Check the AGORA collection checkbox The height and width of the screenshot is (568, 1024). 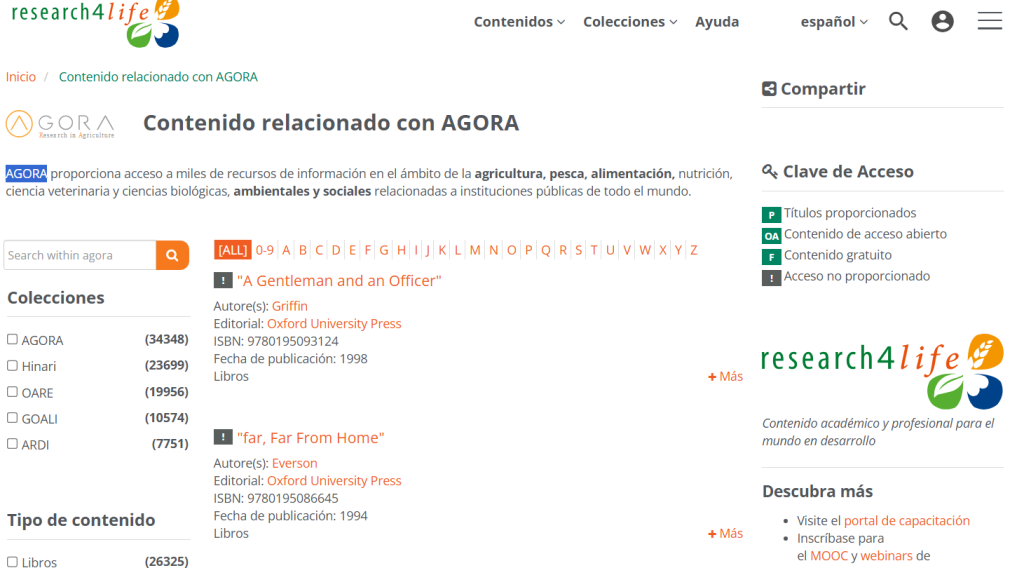click(x=12, y=339)
